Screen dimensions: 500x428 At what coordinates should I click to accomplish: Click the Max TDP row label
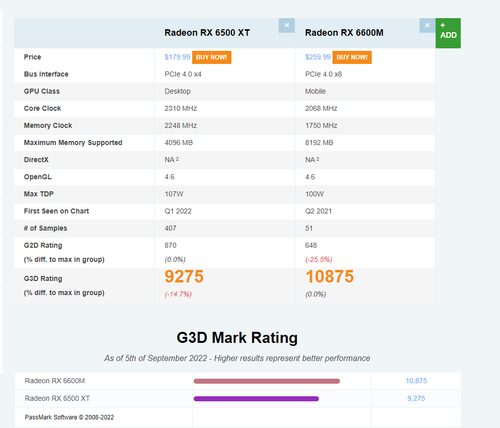coord(39,194)
